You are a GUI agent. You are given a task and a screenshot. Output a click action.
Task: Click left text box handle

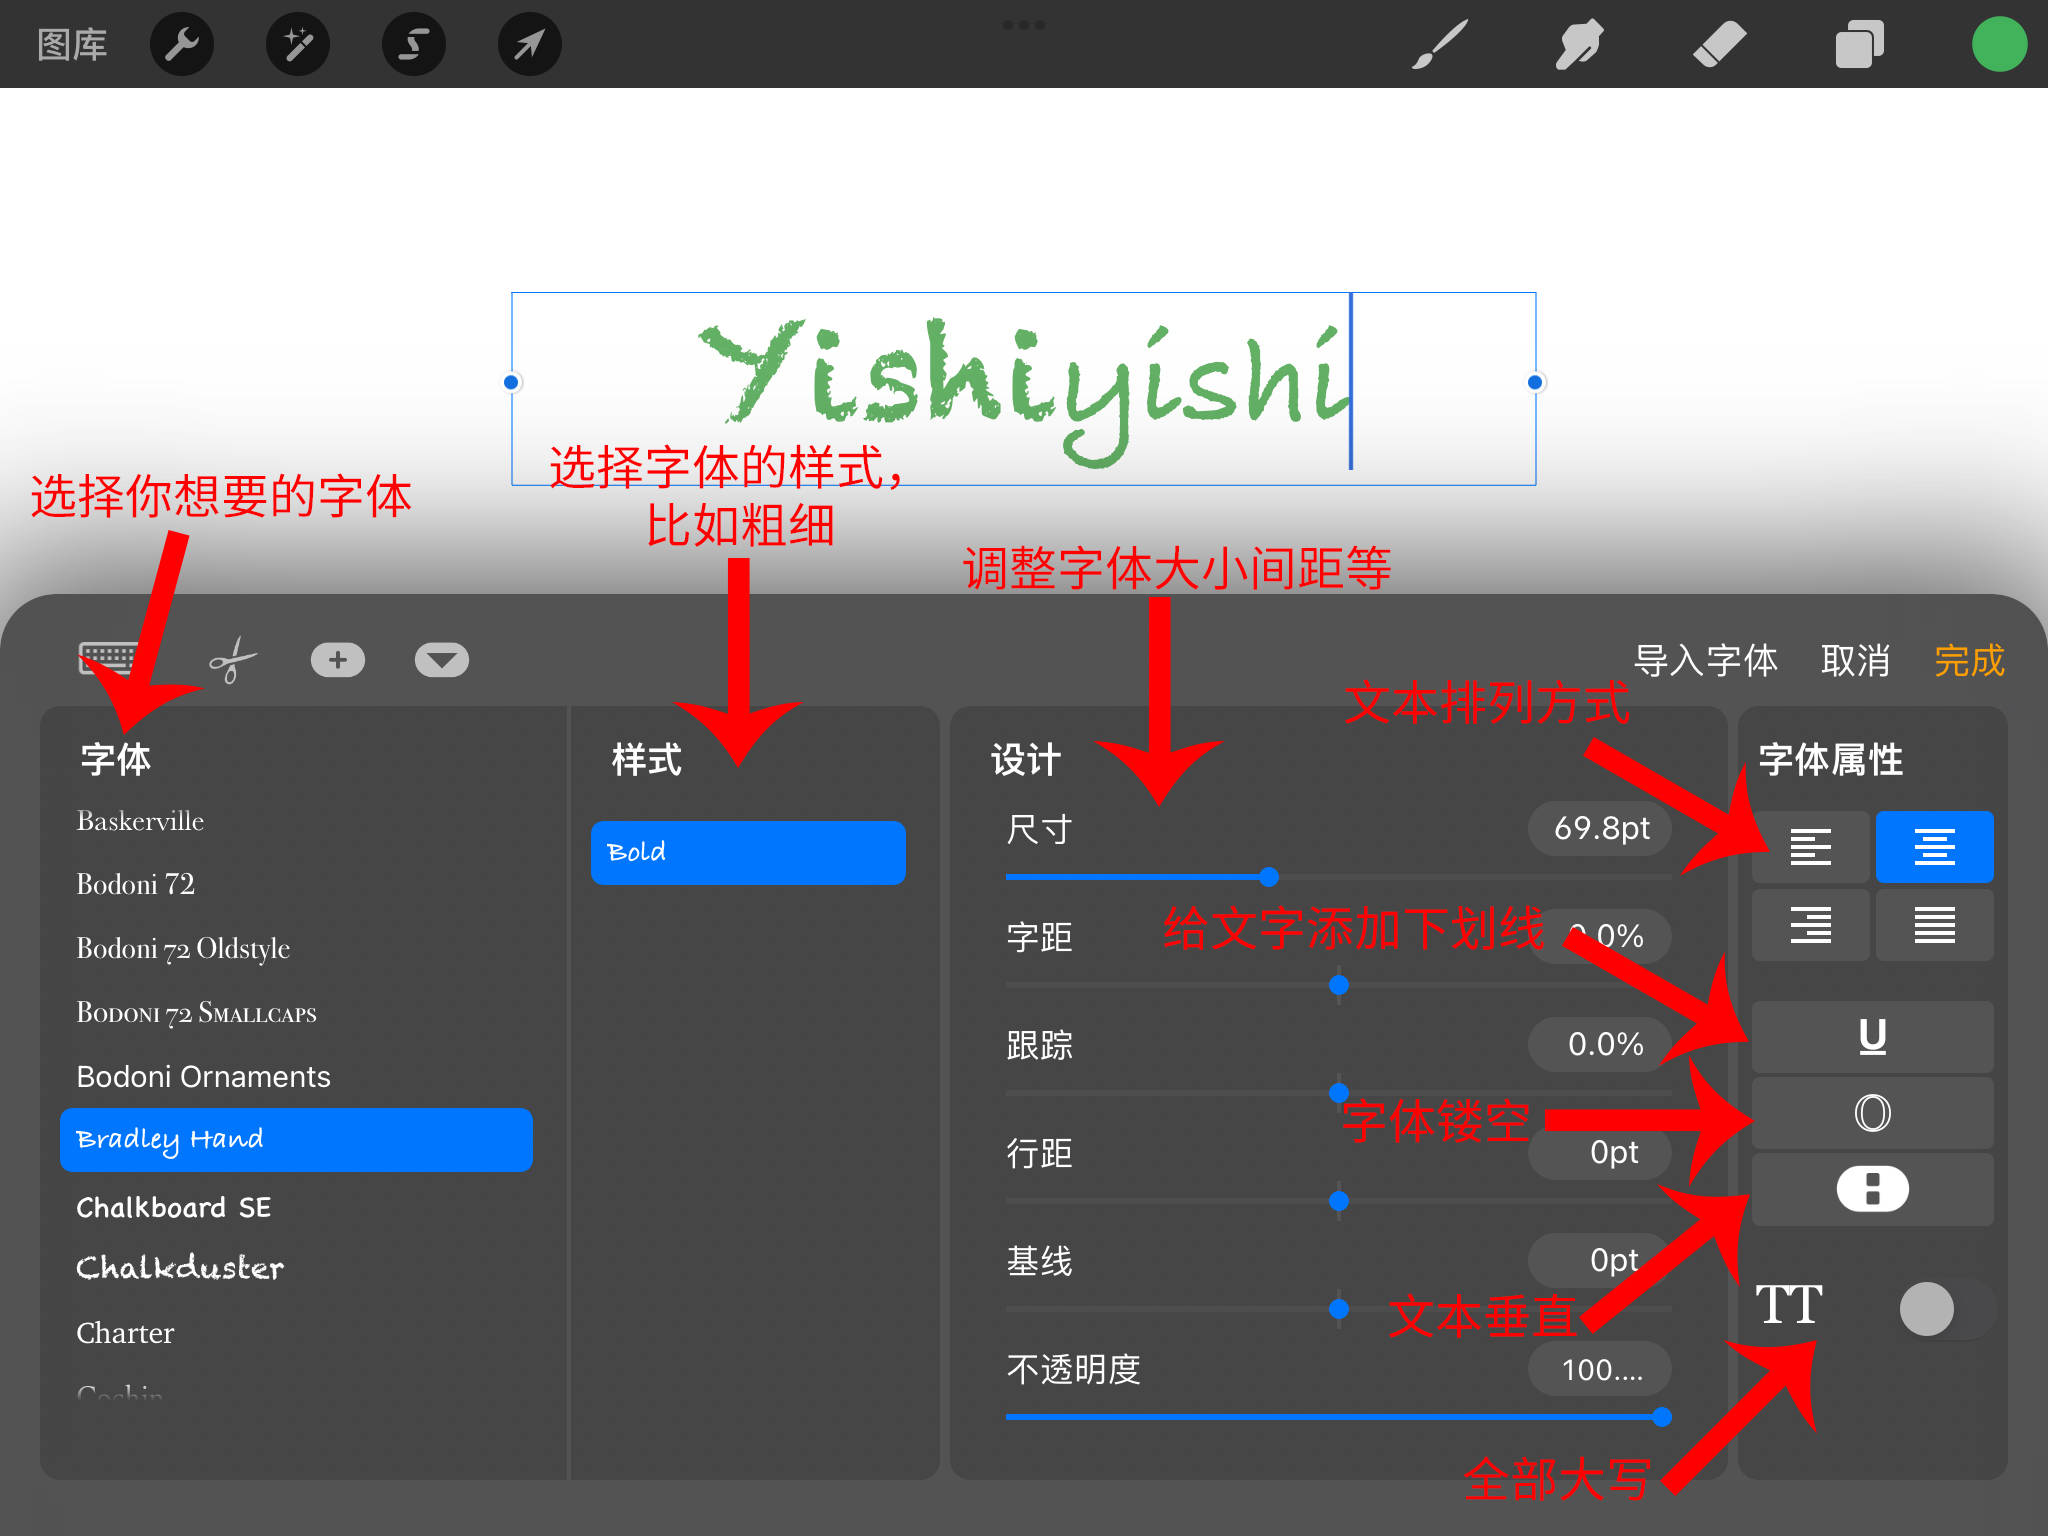(511, 382)
